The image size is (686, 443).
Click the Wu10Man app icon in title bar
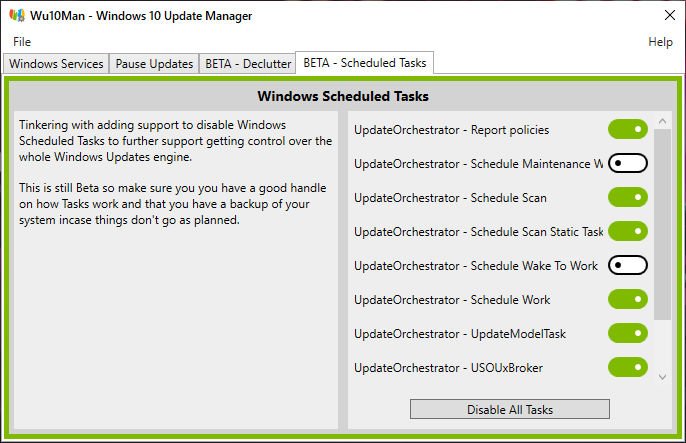tap(17, 16)
